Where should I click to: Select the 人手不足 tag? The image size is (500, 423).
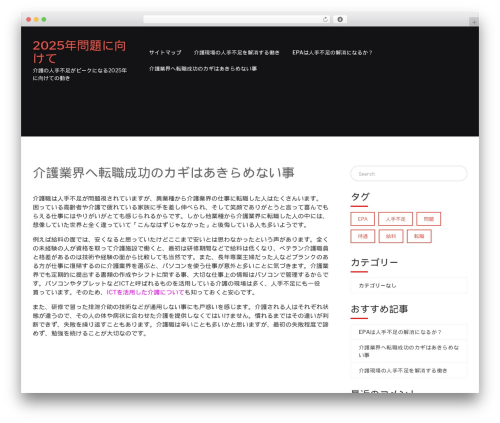pos(395,219)
